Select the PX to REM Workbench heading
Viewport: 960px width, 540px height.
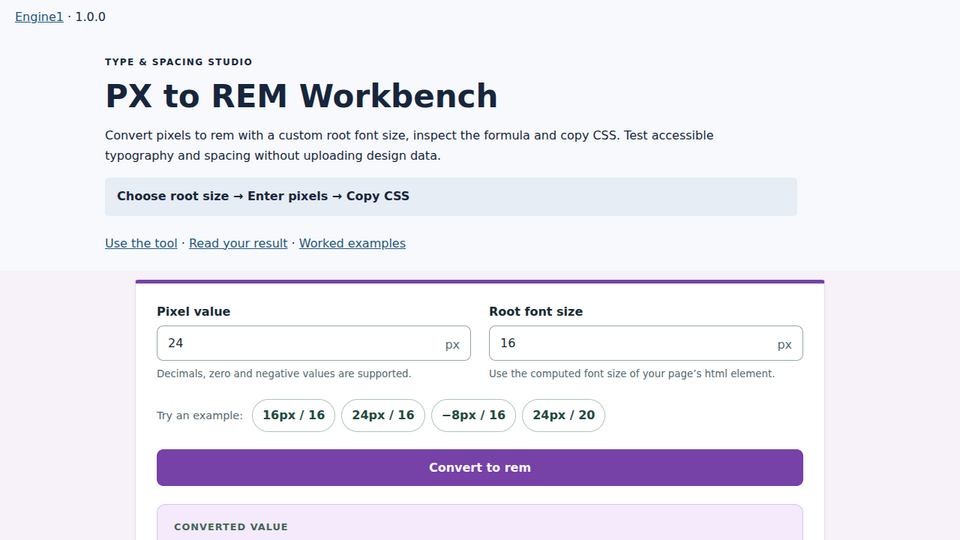301,96
